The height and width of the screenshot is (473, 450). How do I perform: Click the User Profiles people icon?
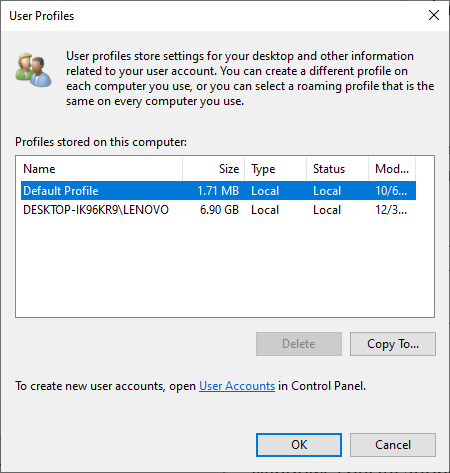[33, 70]
